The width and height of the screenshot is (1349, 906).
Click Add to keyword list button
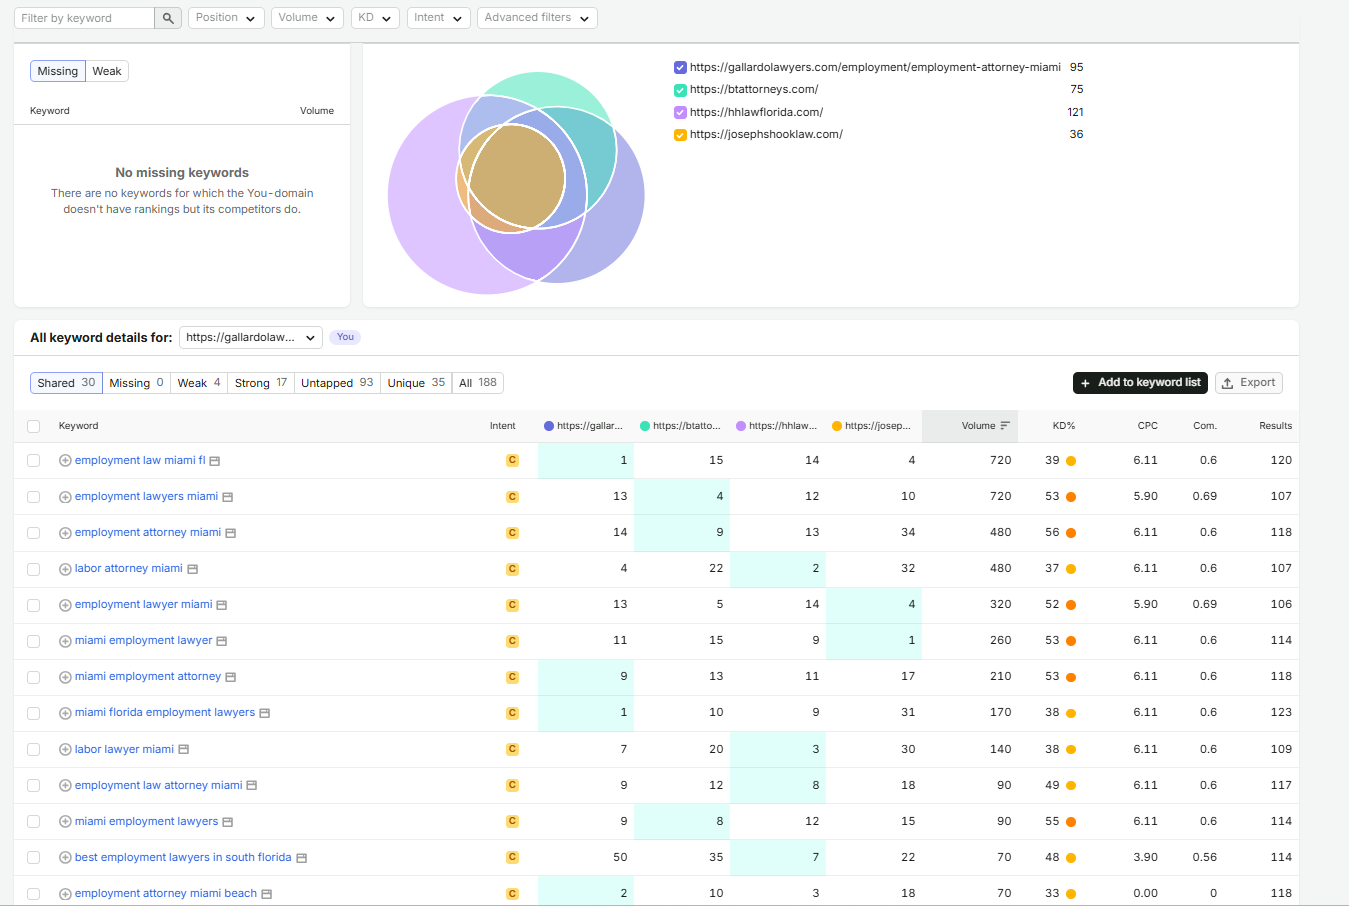(x=1140, y=383)
